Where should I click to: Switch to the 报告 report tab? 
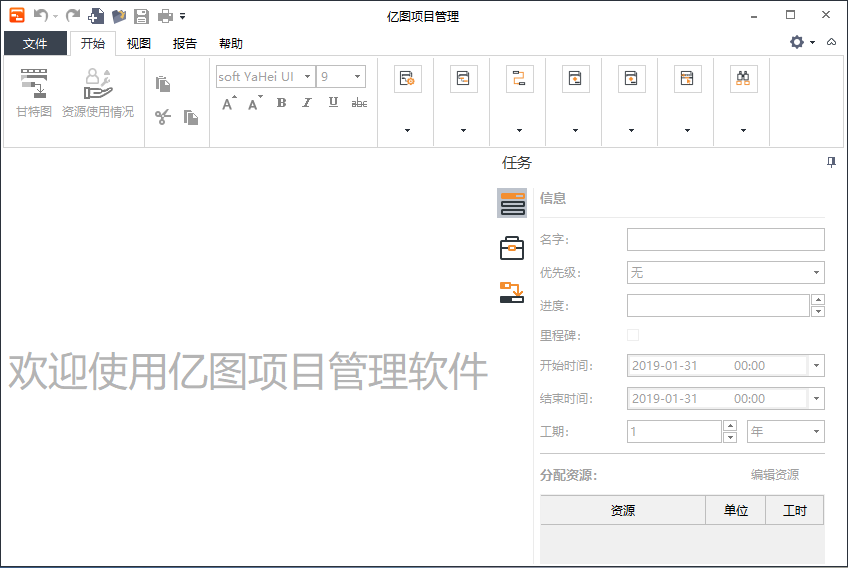coord(185,44)
